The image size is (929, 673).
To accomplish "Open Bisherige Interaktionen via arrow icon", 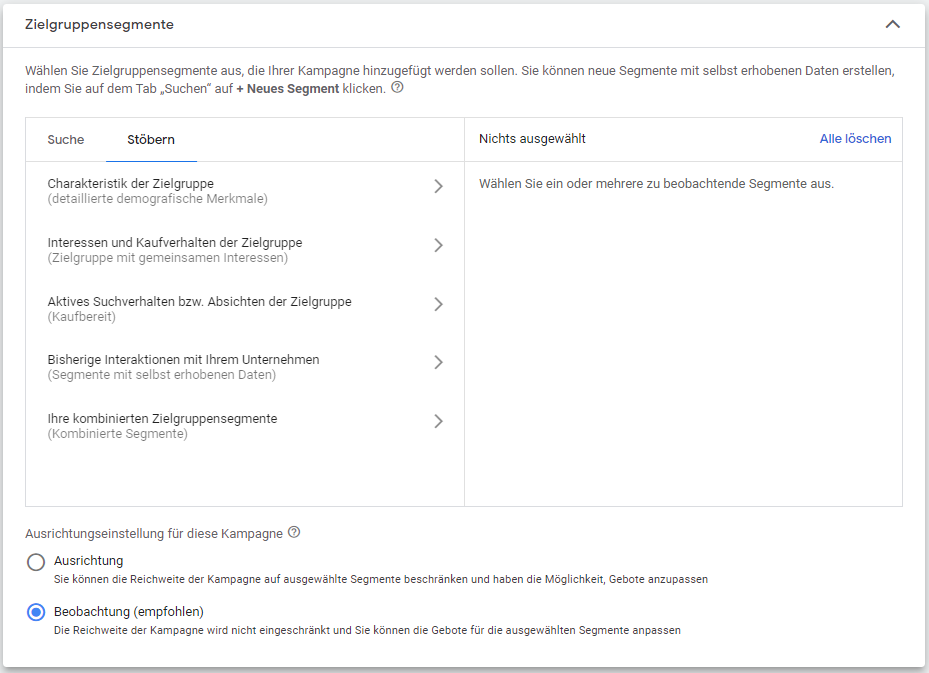I will tap(438, 362).
